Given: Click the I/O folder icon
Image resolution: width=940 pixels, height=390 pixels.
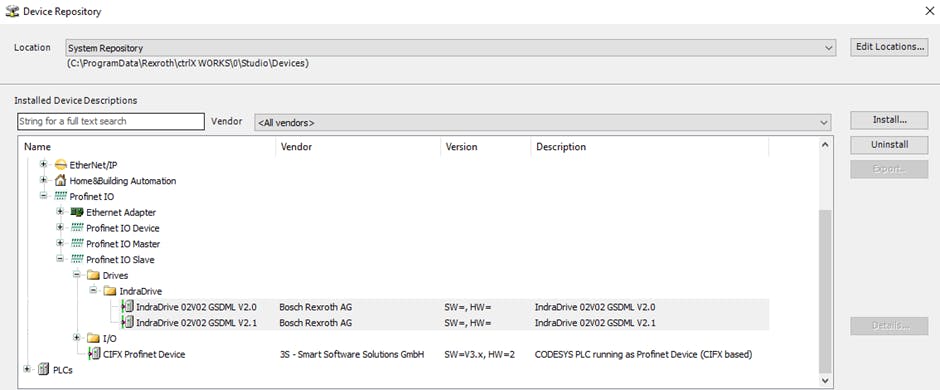Looking at the screenshot, I should (93, 338).
